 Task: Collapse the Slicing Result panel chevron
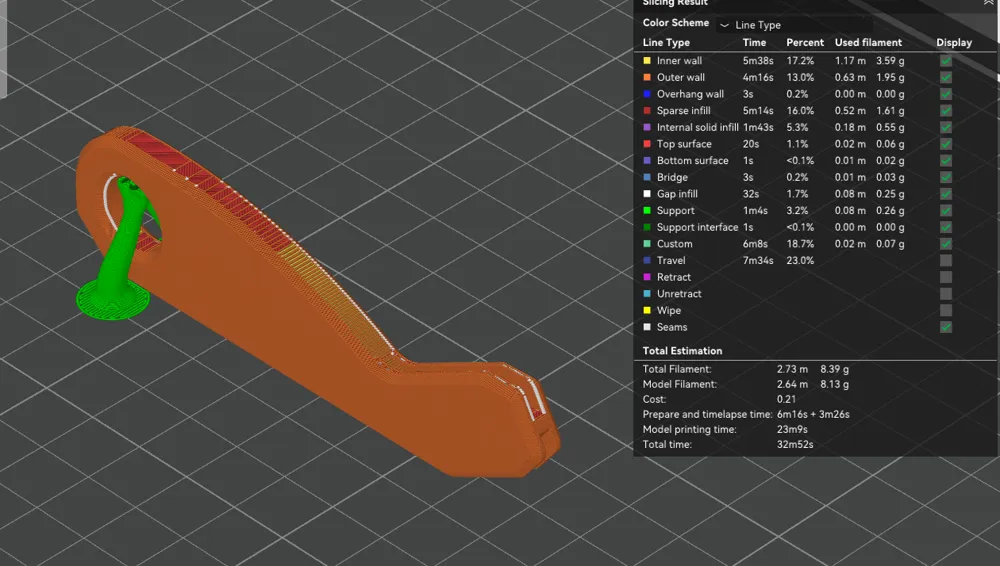click(x=989, y=3)
